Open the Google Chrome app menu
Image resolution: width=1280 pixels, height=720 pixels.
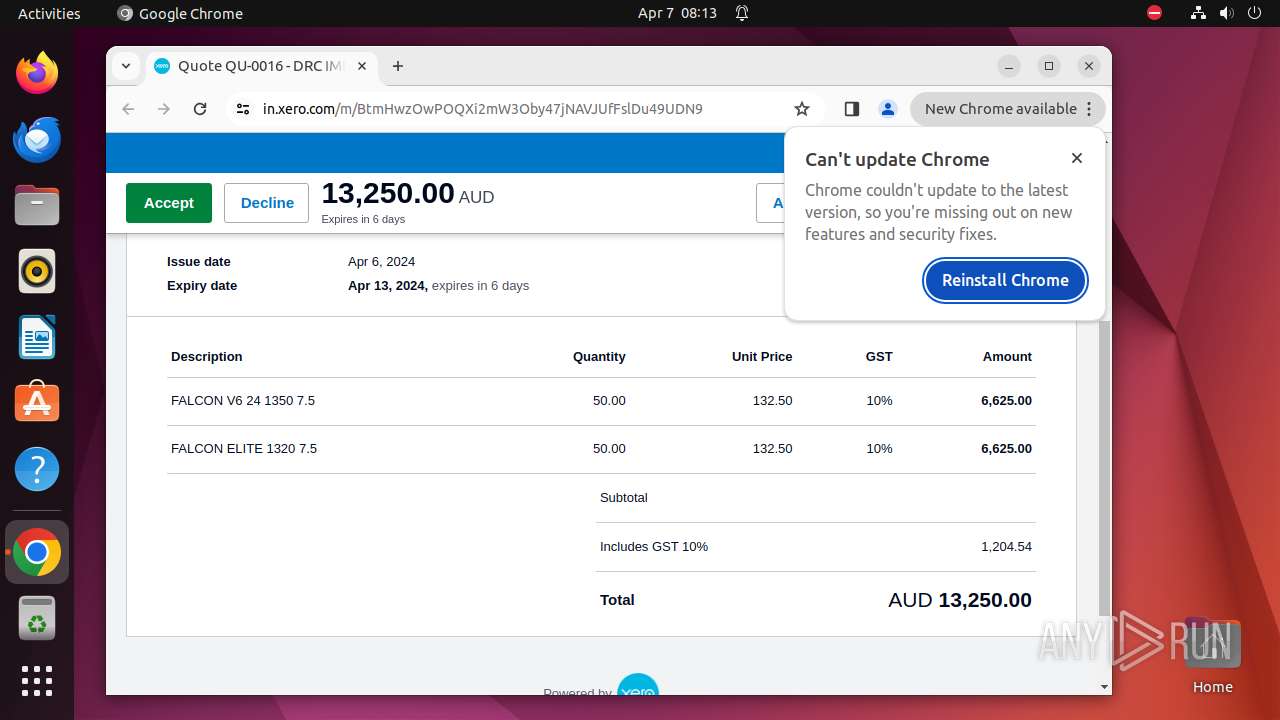(x=180, y=13)
